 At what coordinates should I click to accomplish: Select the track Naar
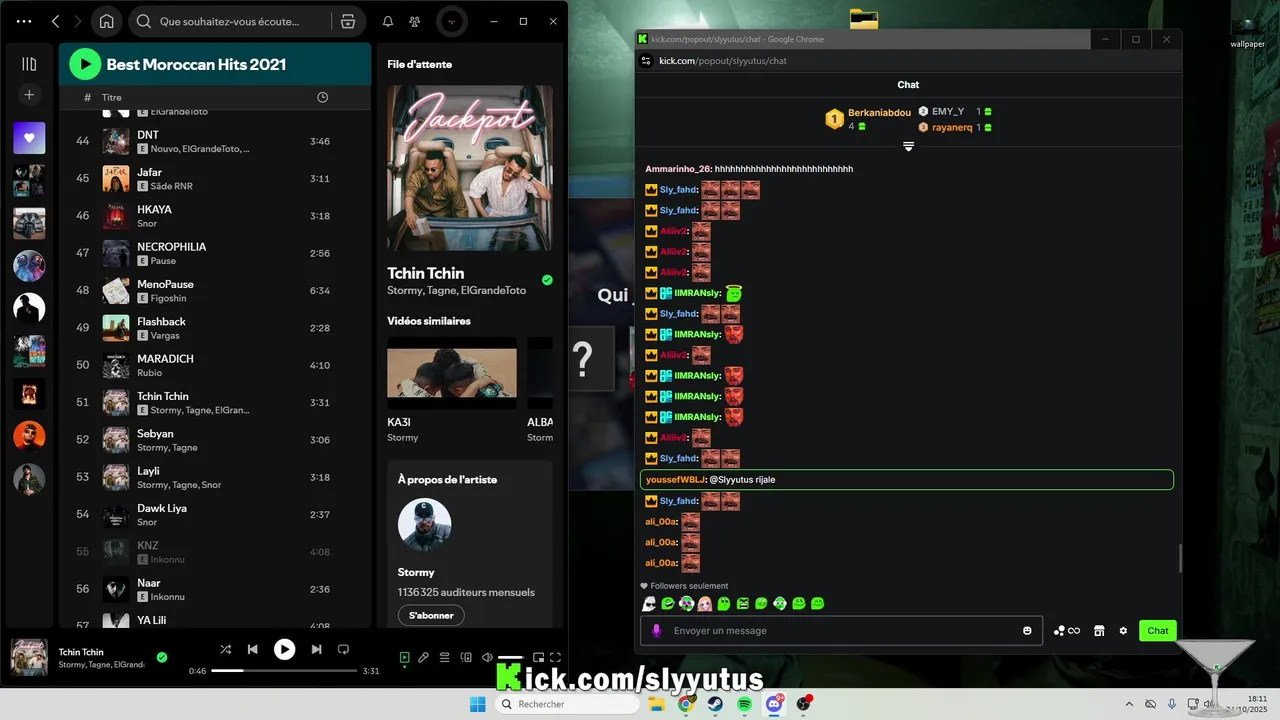[215, 589]
